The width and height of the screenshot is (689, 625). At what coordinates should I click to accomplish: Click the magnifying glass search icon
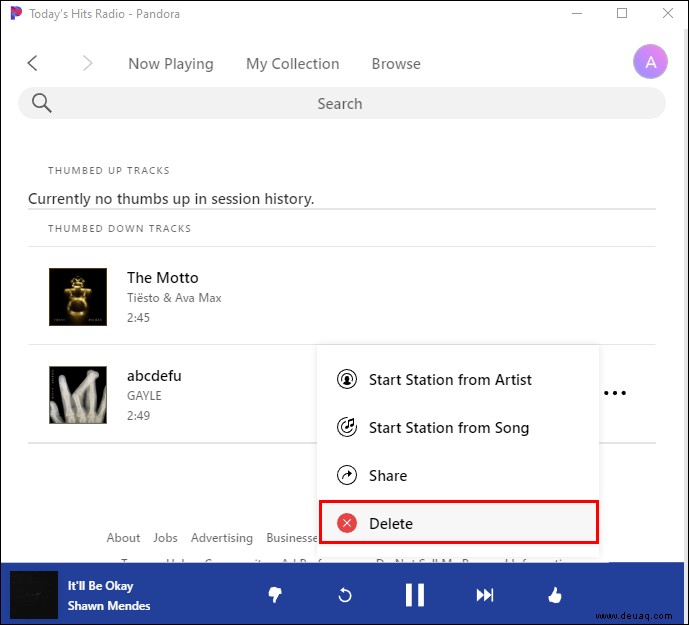[41, 103]
